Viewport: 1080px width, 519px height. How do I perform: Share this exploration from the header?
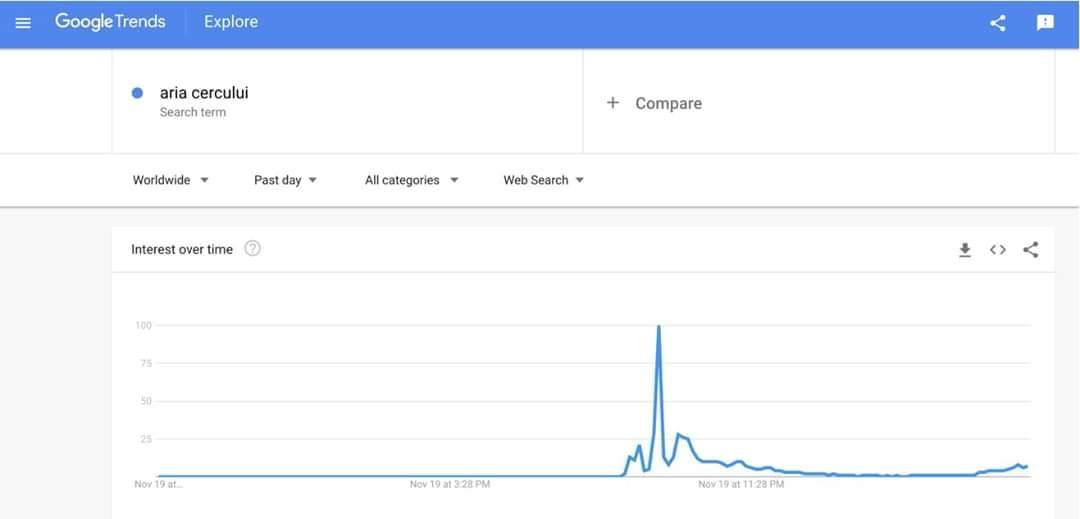pyautogui.click(x=997, y=23)
